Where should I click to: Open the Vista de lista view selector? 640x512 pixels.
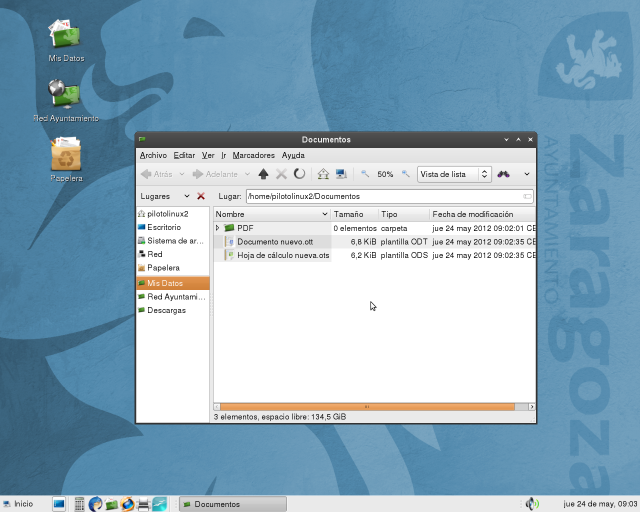point(454,174)
